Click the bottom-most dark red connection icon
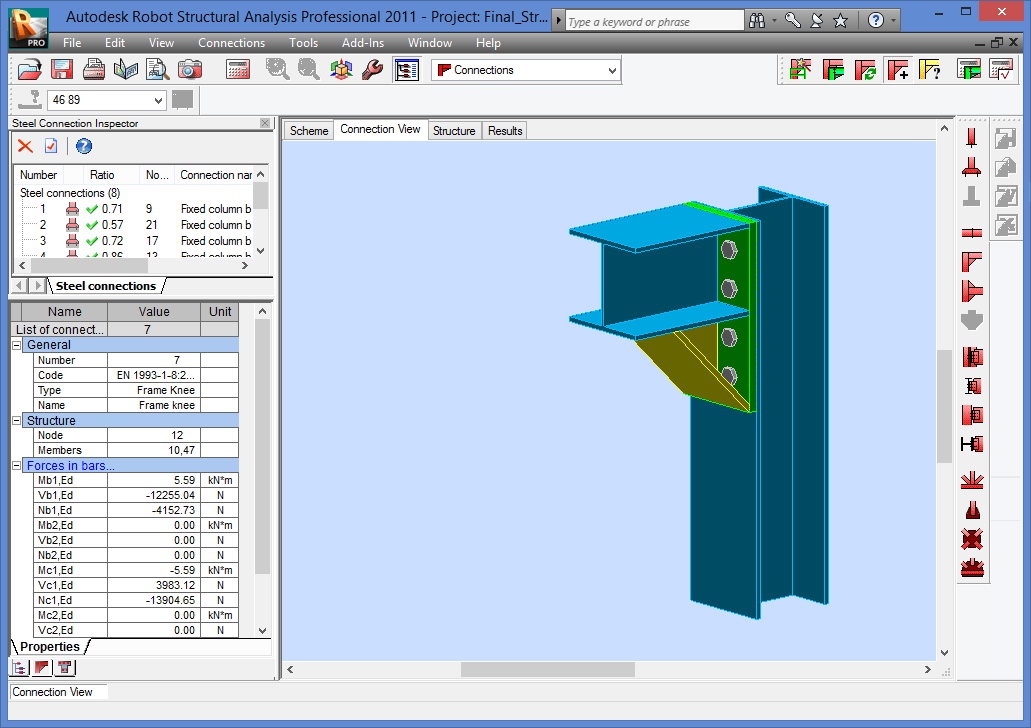Screen dimensions: 1031x728 pyautogui.click(x=972, y=568)
